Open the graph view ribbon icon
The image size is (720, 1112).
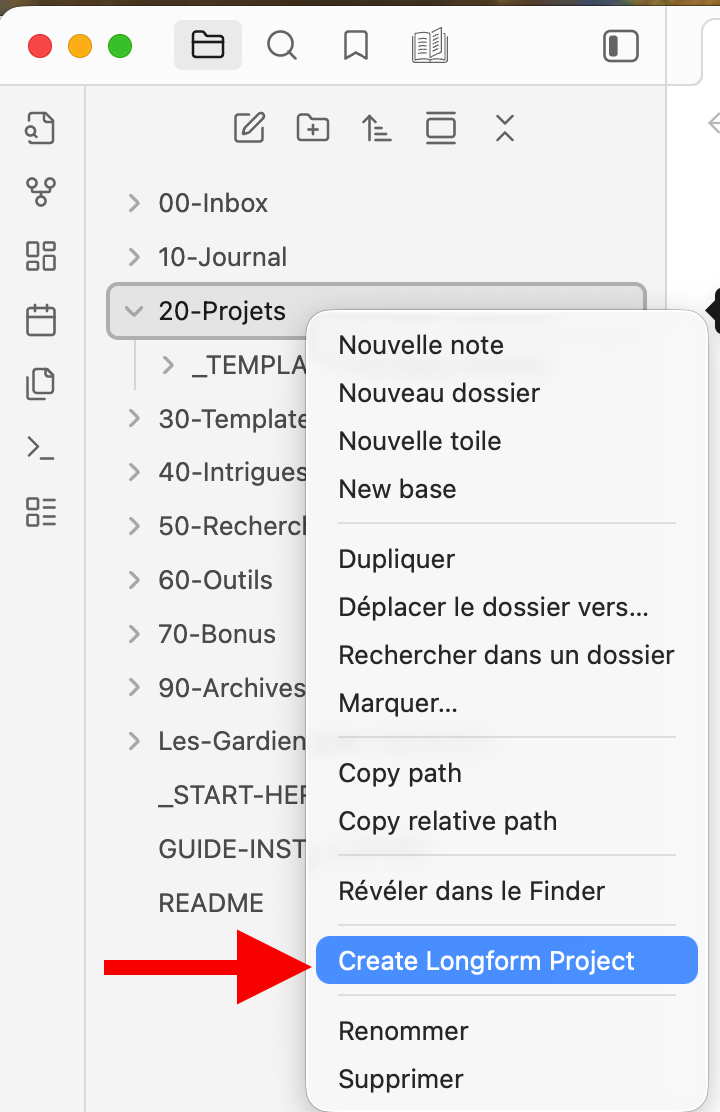pyautogui.click(x=41, y=191)
